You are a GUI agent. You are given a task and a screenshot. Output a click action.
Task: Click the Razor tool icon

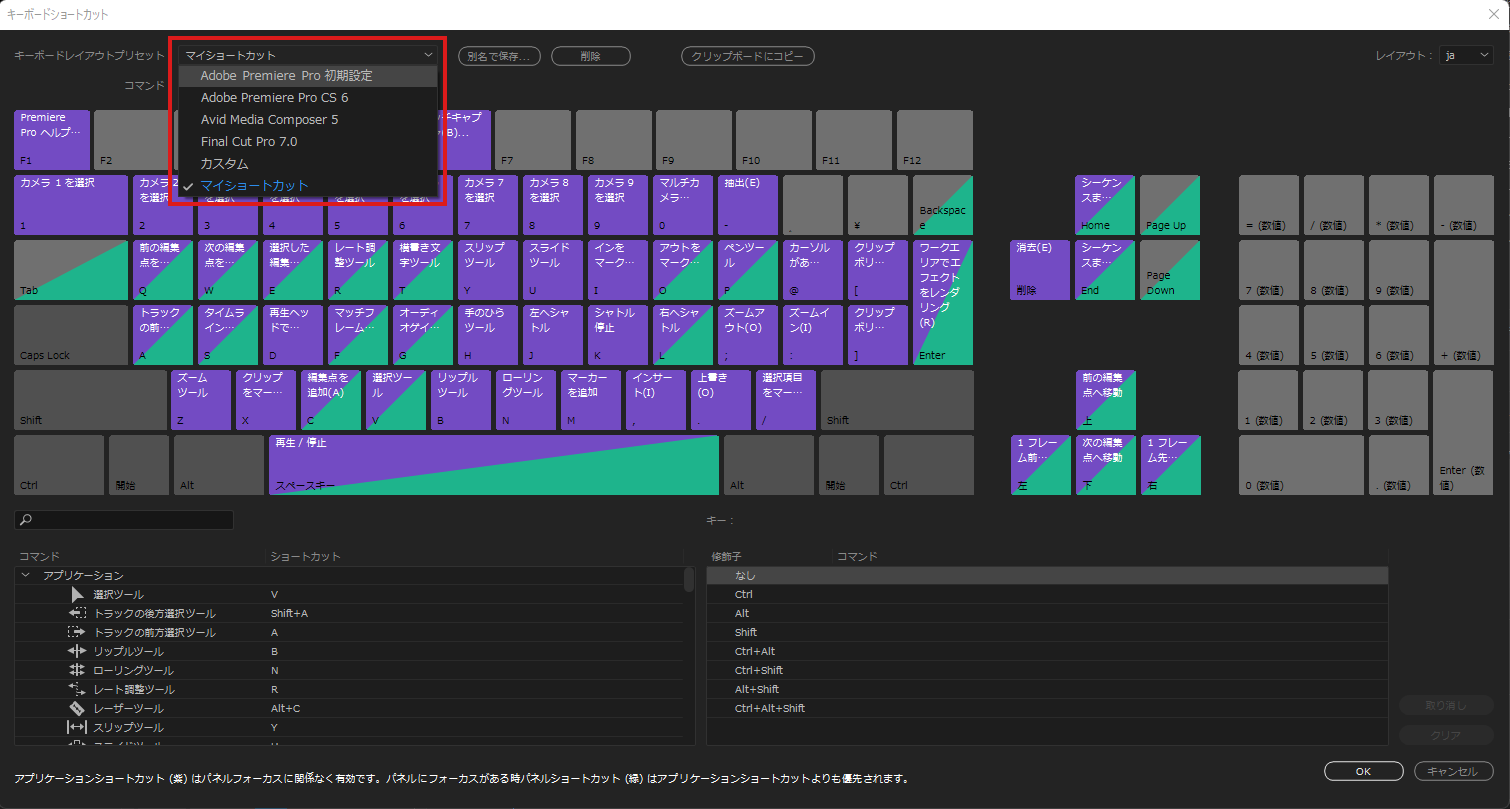pos(77,709)
